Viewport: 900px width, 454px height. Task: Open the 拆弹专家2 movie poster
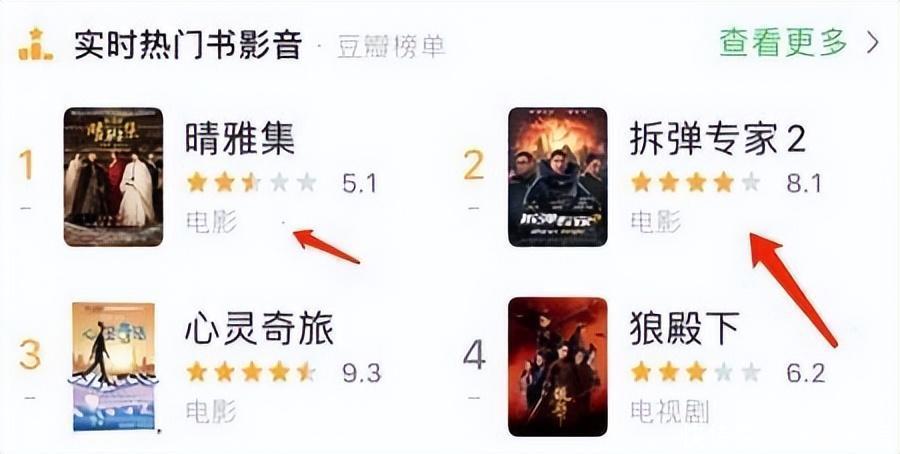point(557,177)
